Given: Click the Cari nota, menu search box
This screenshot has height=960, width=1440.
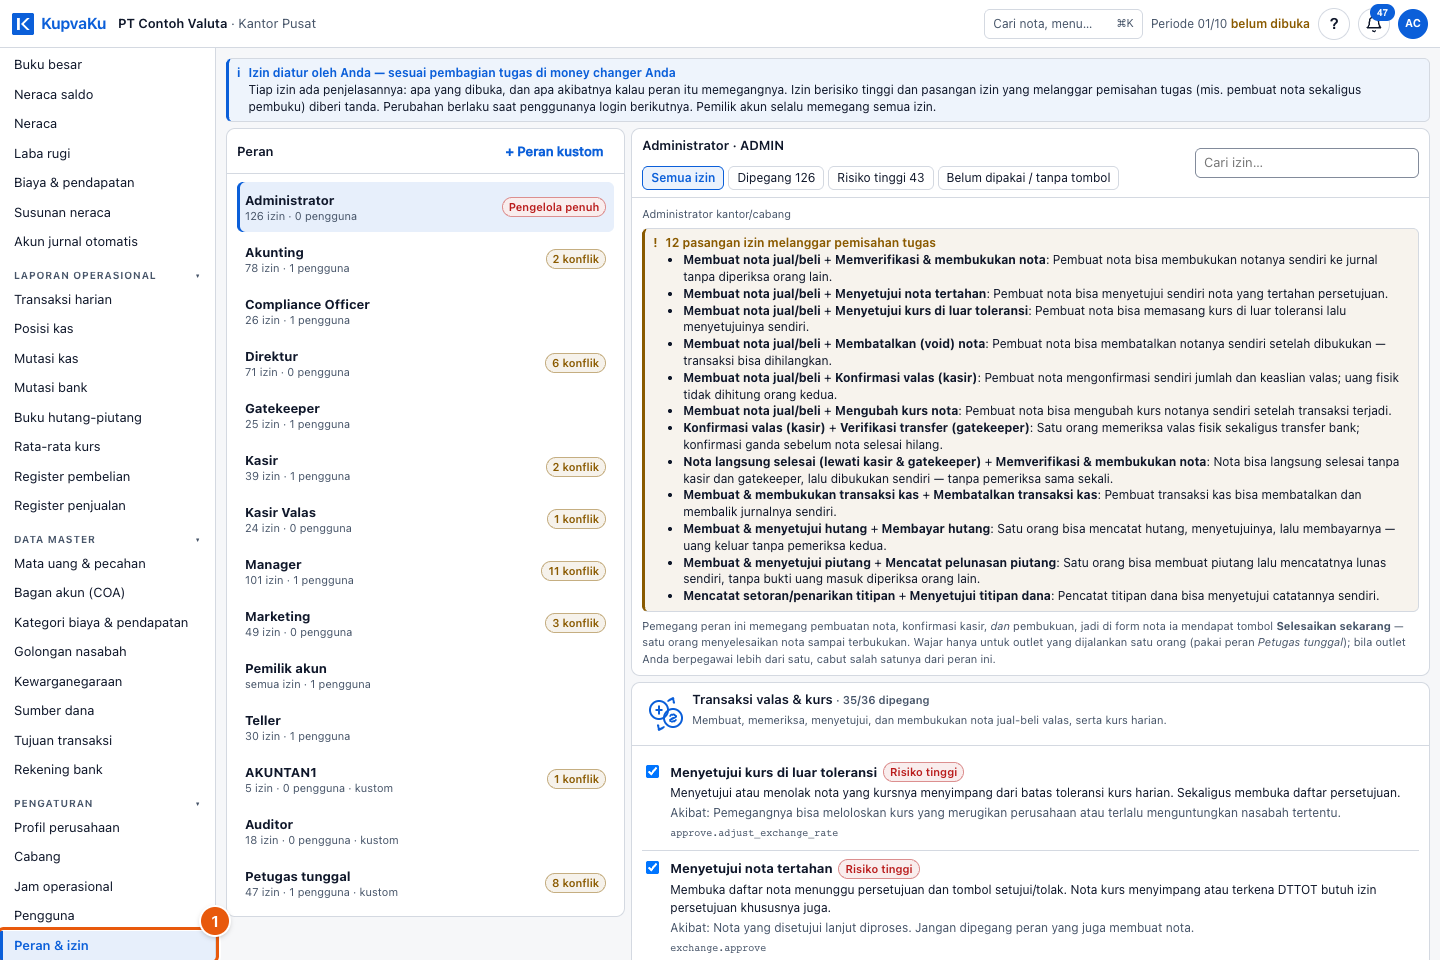Looking at the screenshot, I should pyautogui.click(x=1063, y=24).
